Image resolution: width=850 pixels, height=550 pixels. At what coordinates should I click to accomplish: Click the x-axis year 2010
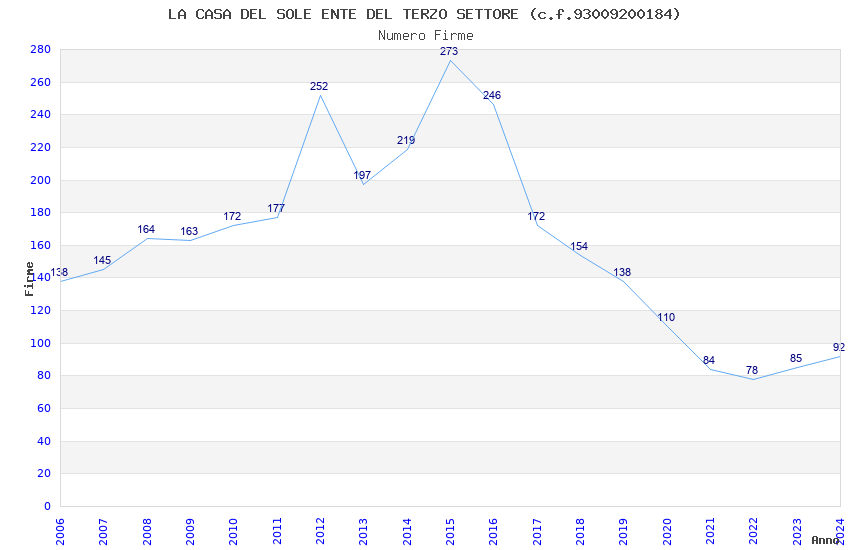pyautogui.click(x=234, y=532)
